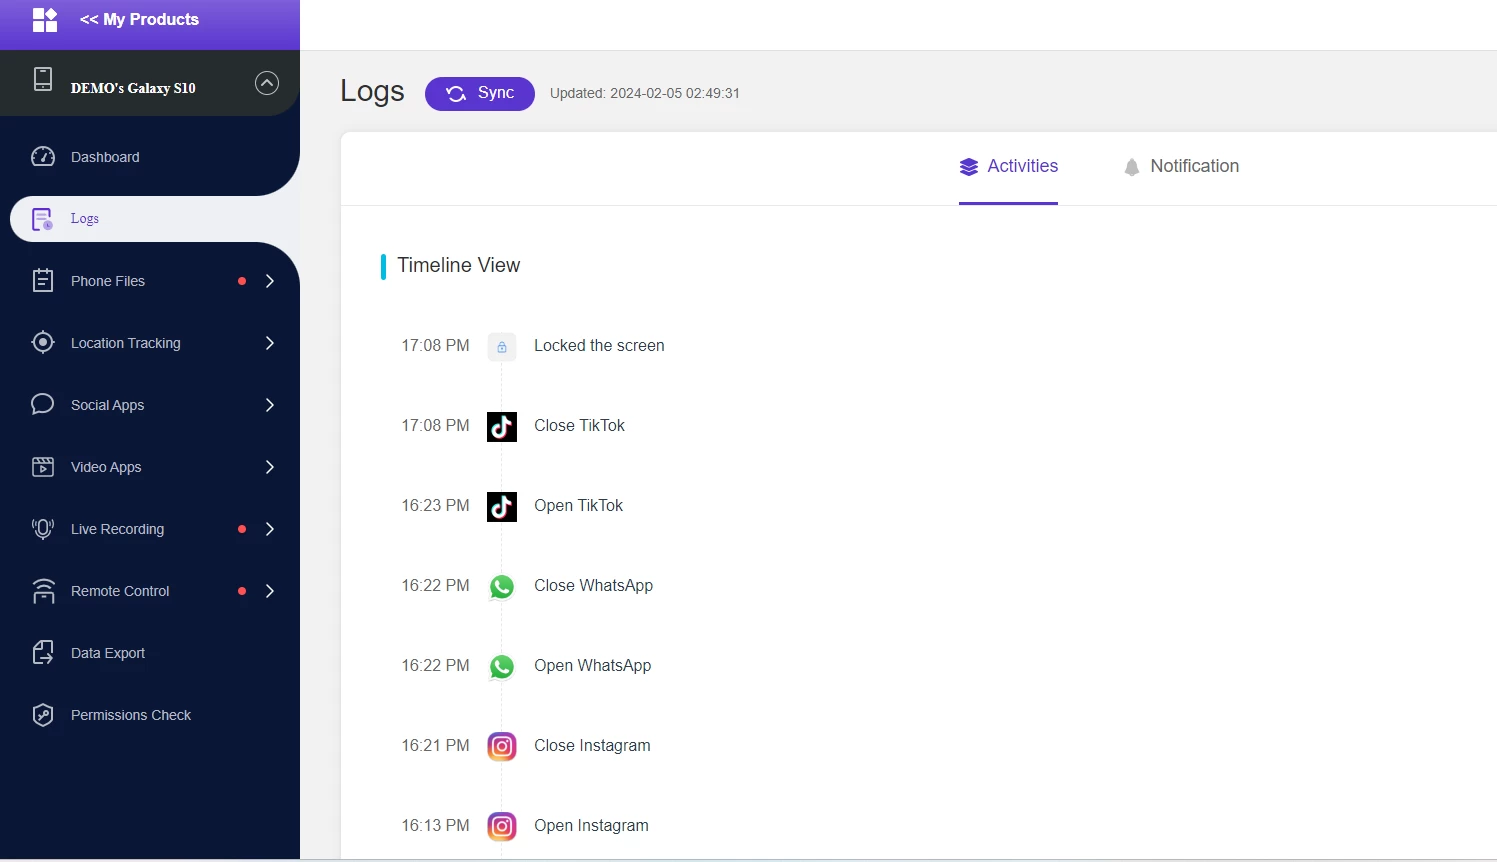Expand the Social Apps chevron
This screenshot has height=862, width=1497.
pyautogui.click(x=270, y=405)
